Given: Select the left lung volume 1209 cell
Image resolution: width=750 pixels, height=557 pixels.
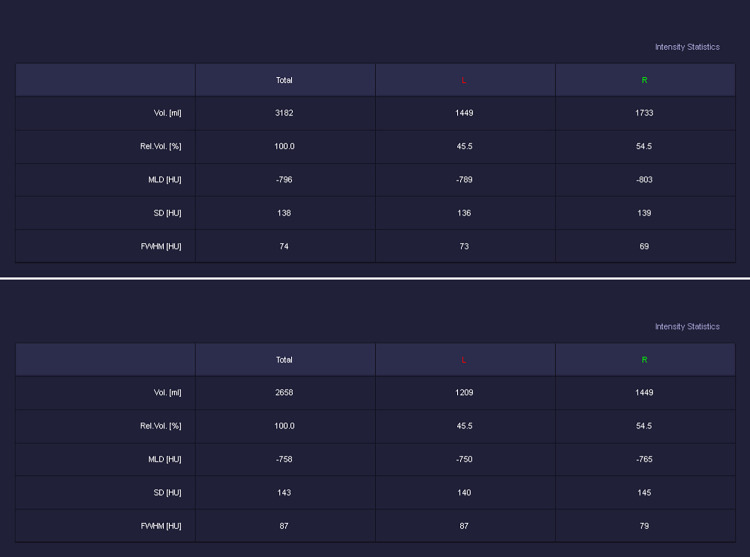Looking at the screenshot, I should pos(464,393).
